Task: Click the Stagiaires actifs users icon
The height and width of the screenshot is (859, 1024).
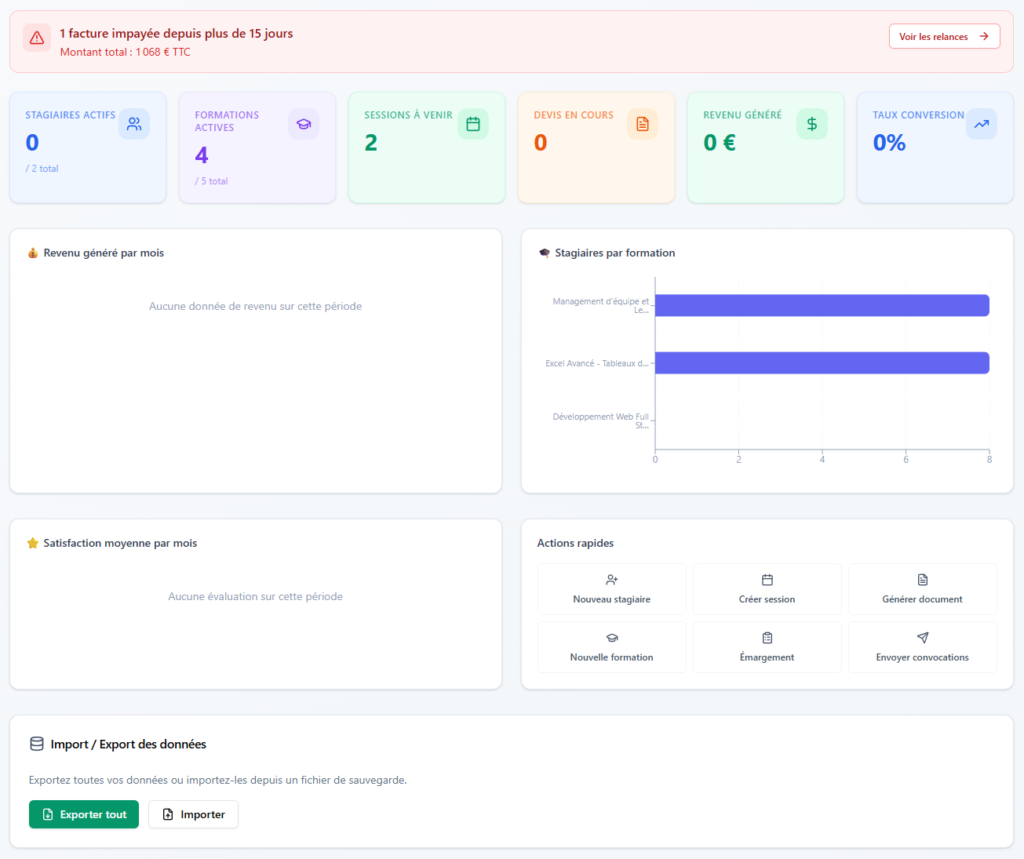Action: click(134, 124)
